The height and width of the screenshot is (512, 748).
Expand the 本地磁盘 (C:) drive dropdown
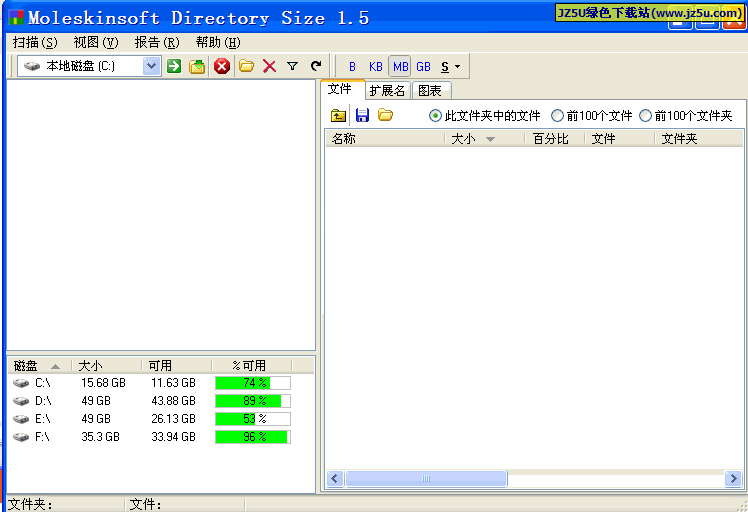click(151, 66)
